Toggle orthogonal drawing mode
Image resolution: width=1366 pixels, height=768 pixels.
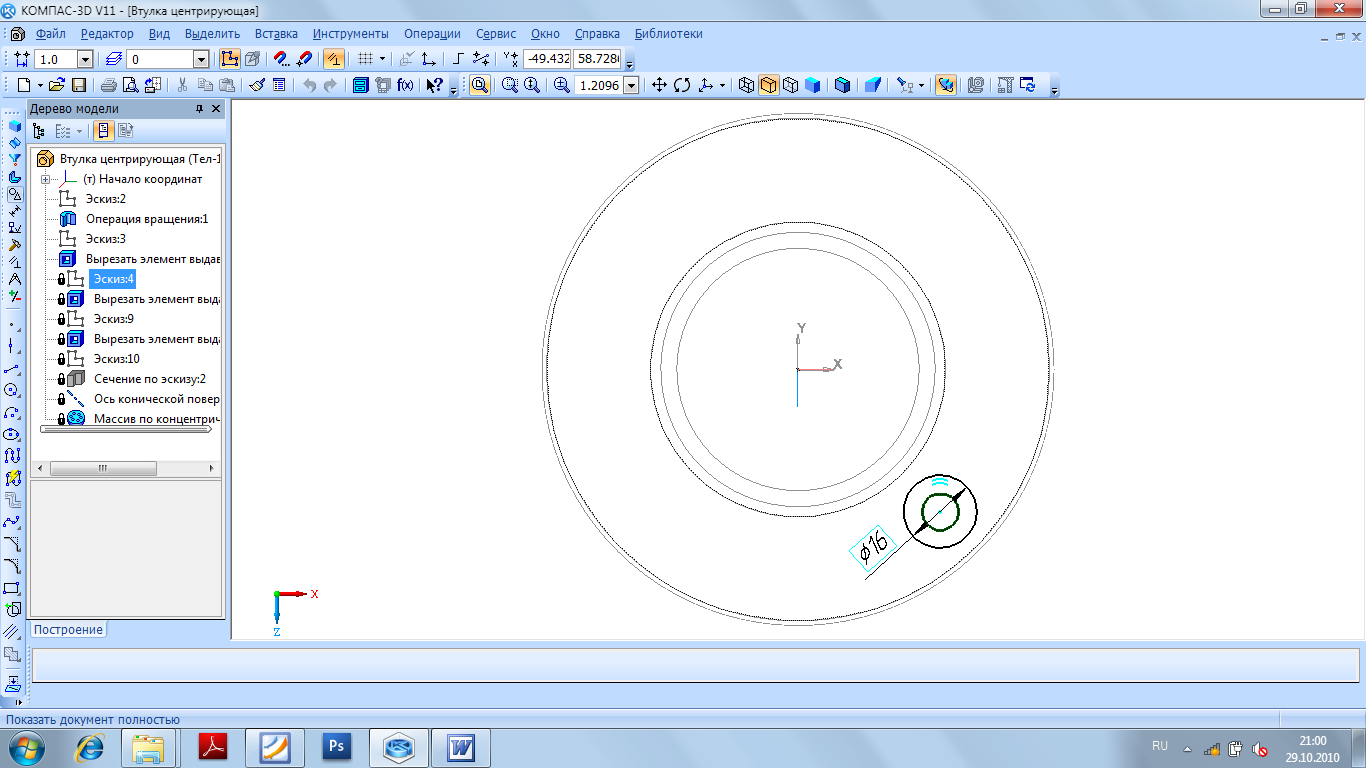457,59
